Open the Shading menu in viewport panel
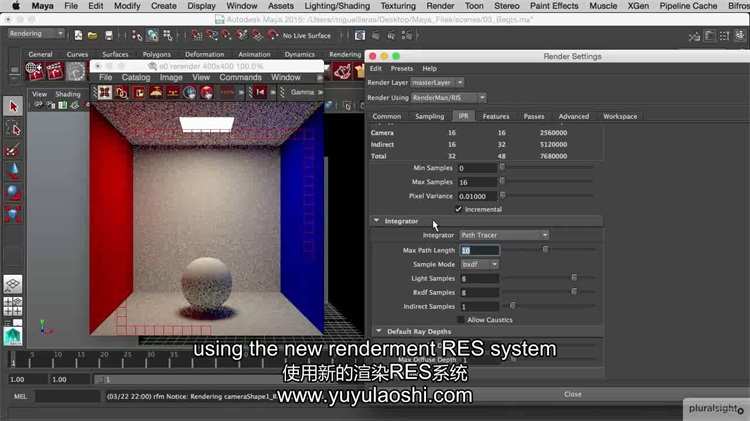750x421 pixels. pos(67,94)
